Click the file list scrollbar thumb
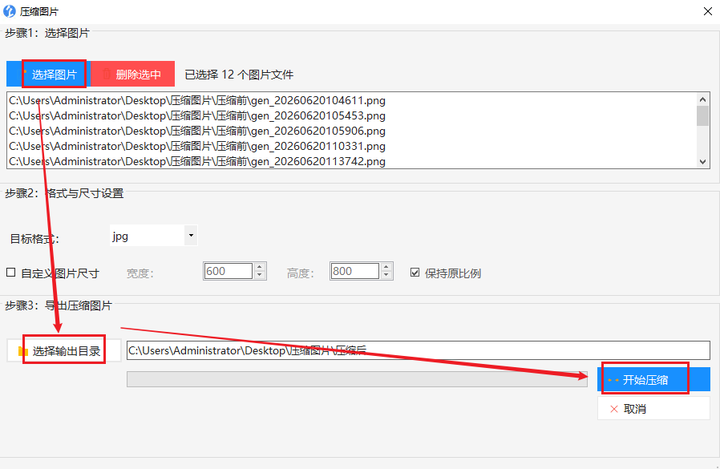 (x=703, y=116)
